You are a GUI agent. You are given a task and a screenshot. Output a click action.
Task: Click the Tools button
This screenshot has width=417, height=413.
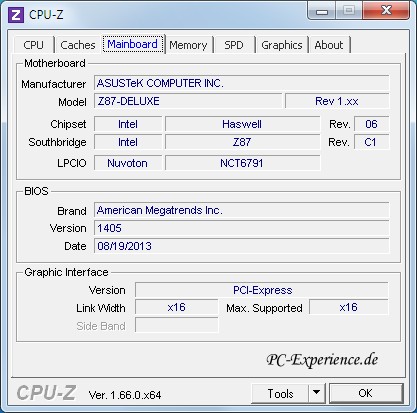(280, 393)
